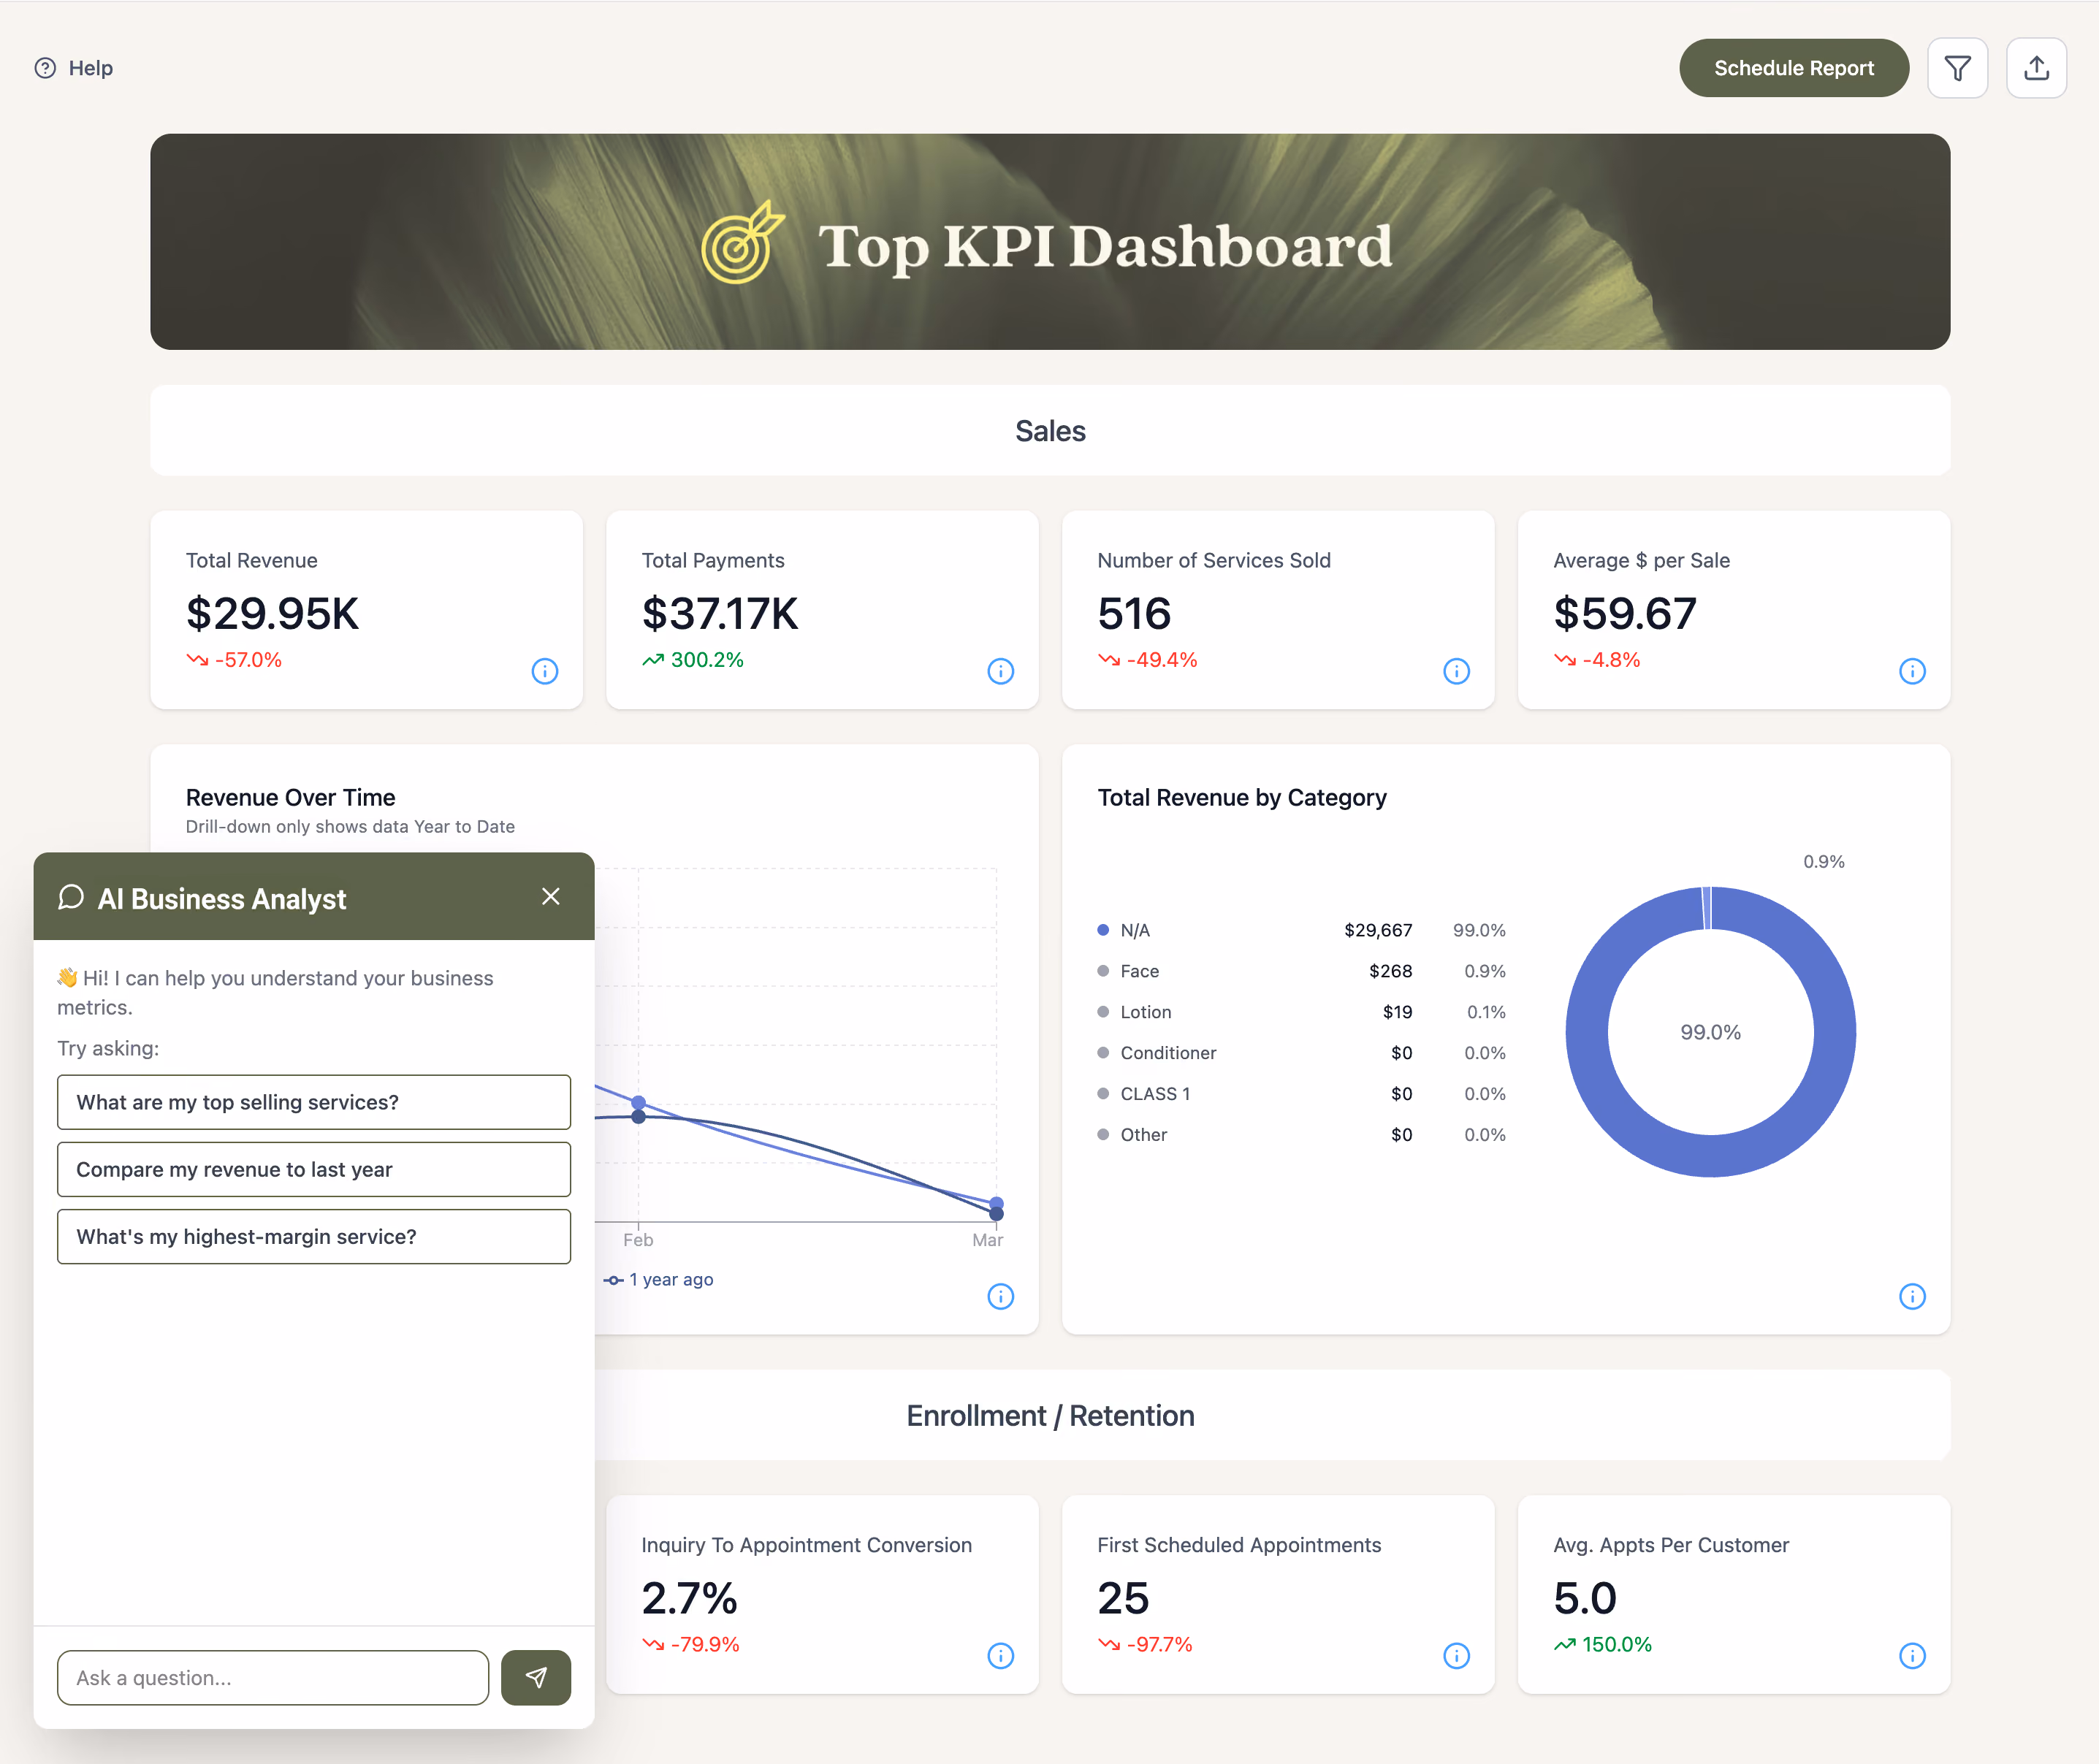2099x1764 pixels.
Task: Click the 2.7% inquiry conversion value
Action: [x=689, y=1598]
